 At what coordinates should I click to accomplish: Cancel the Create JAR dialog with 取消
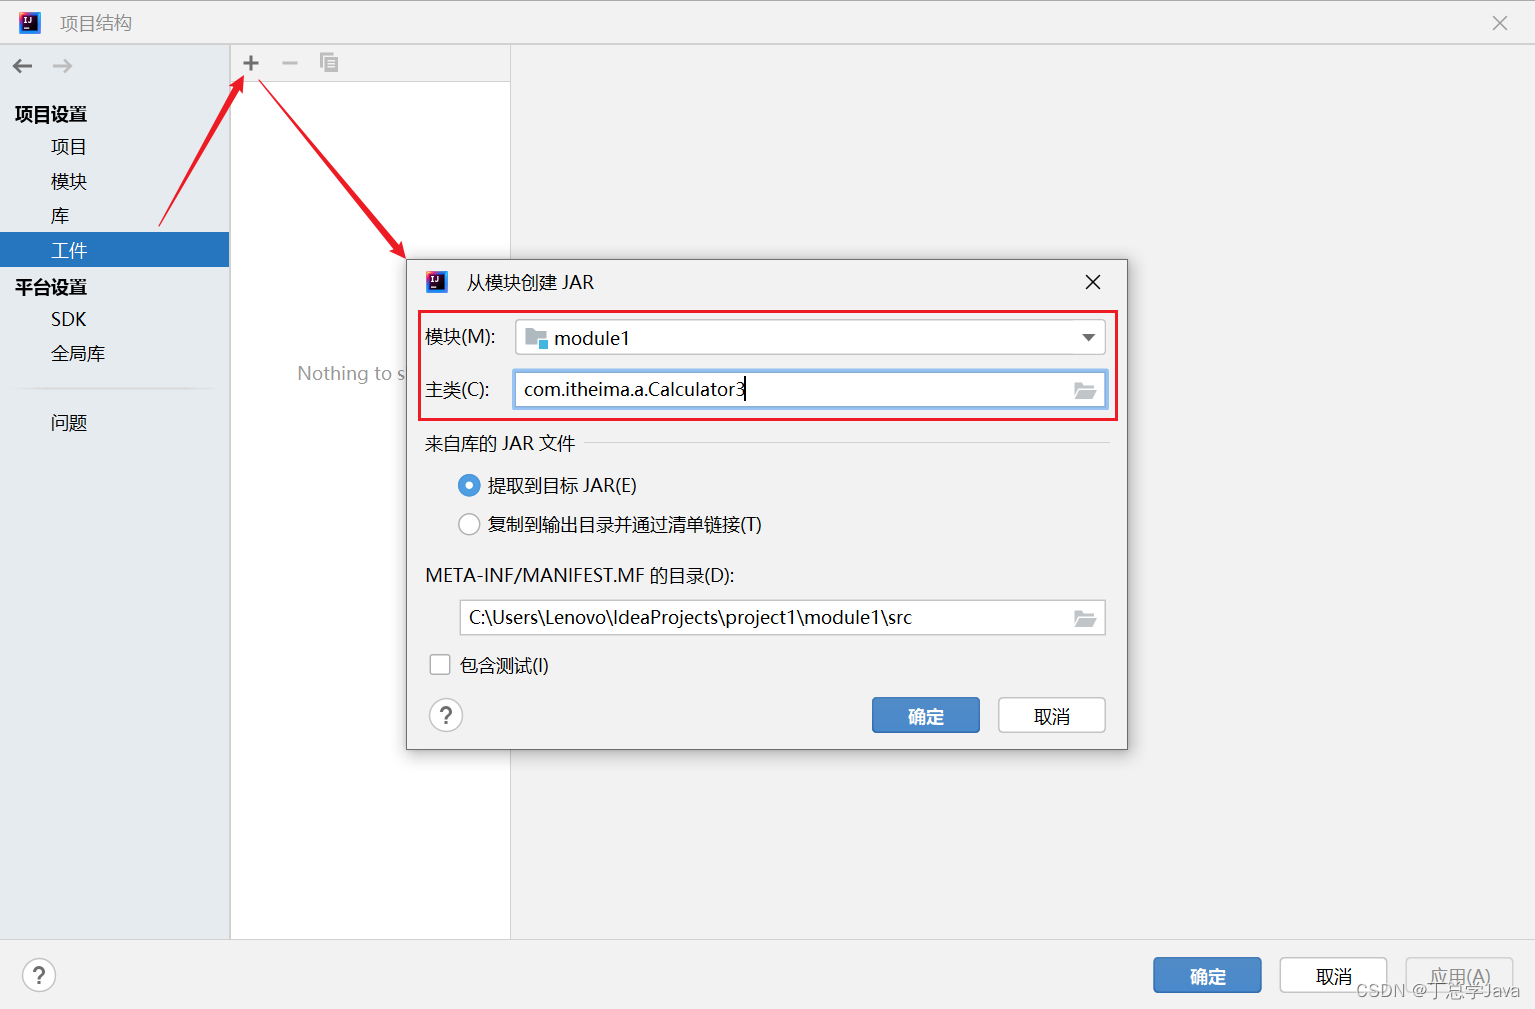pyautogui.click(x=1052, y=715)
